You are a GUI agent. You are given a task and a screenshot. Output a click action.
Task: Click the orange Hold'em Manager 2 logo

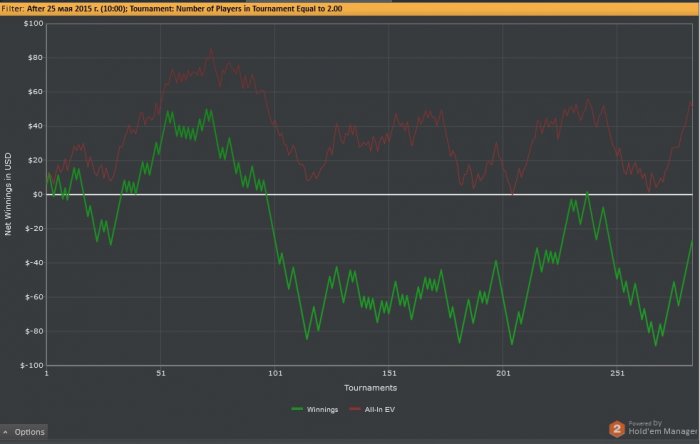point(617,430)
